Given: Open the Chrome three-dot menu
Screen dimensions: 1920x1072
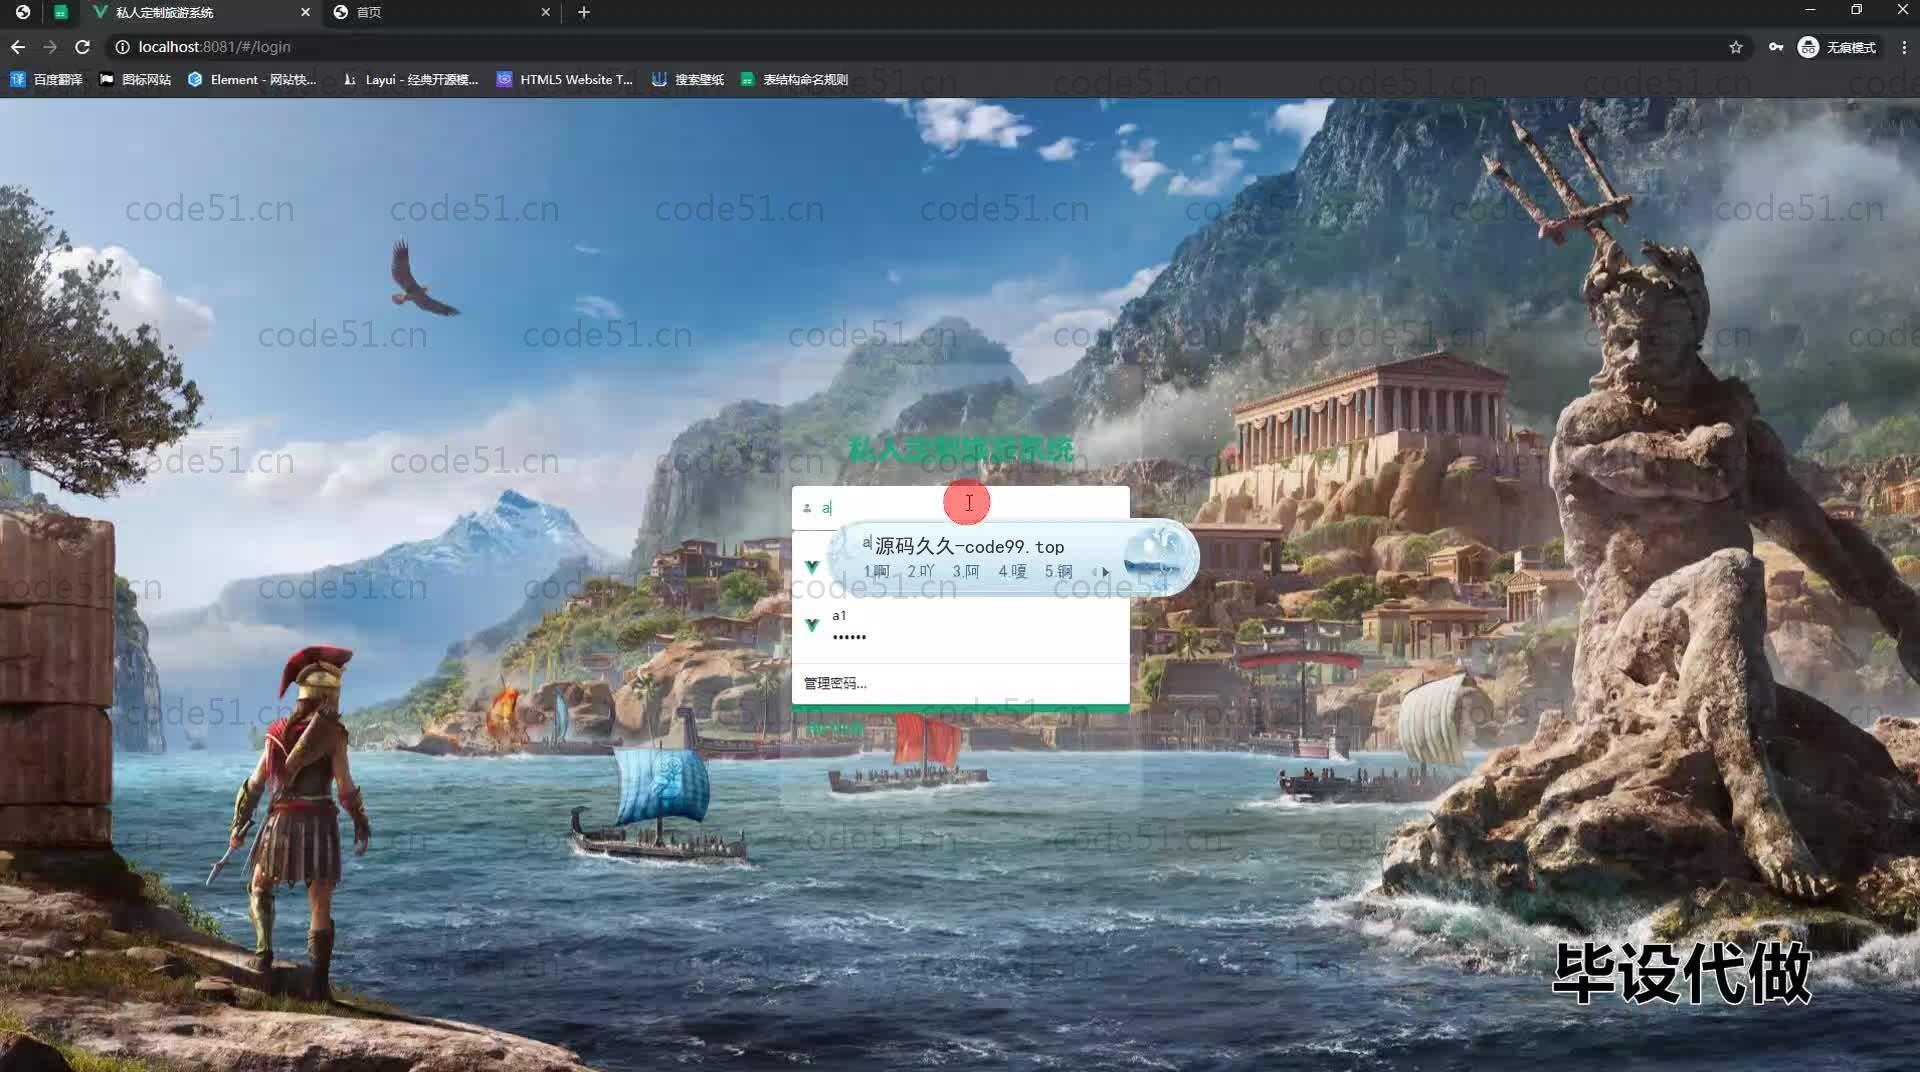Looking at the screenshot, I should (1903, 47).
